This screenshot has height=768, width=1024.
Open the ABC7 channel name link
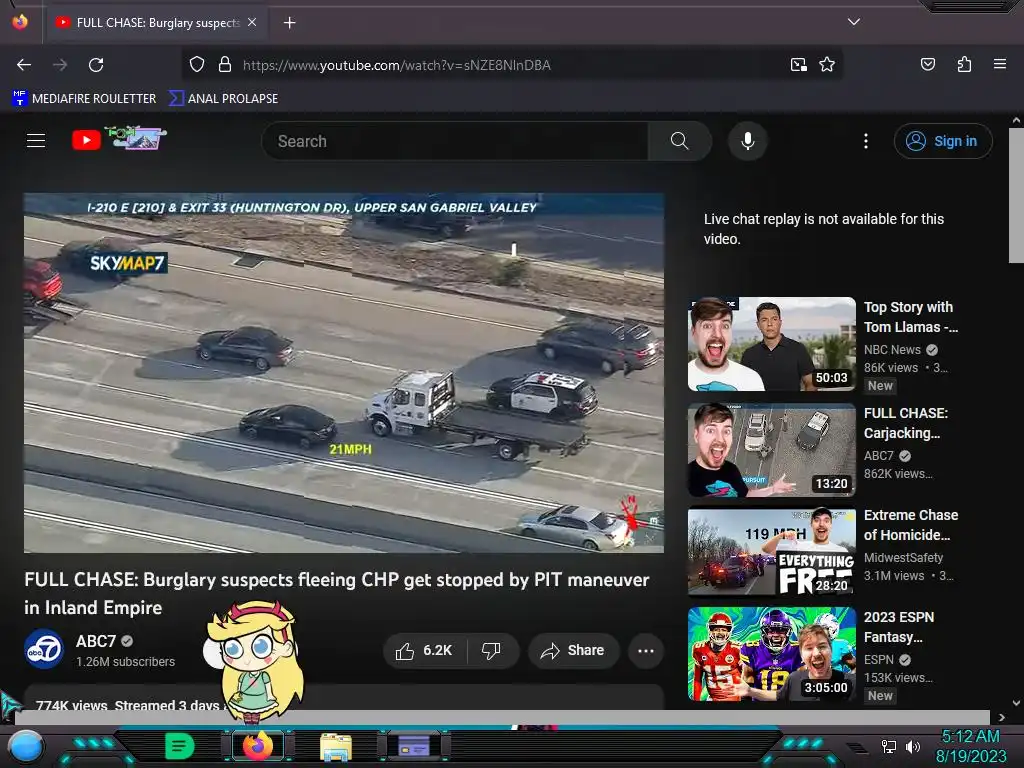pyautogui.click(x=96, y=641)
